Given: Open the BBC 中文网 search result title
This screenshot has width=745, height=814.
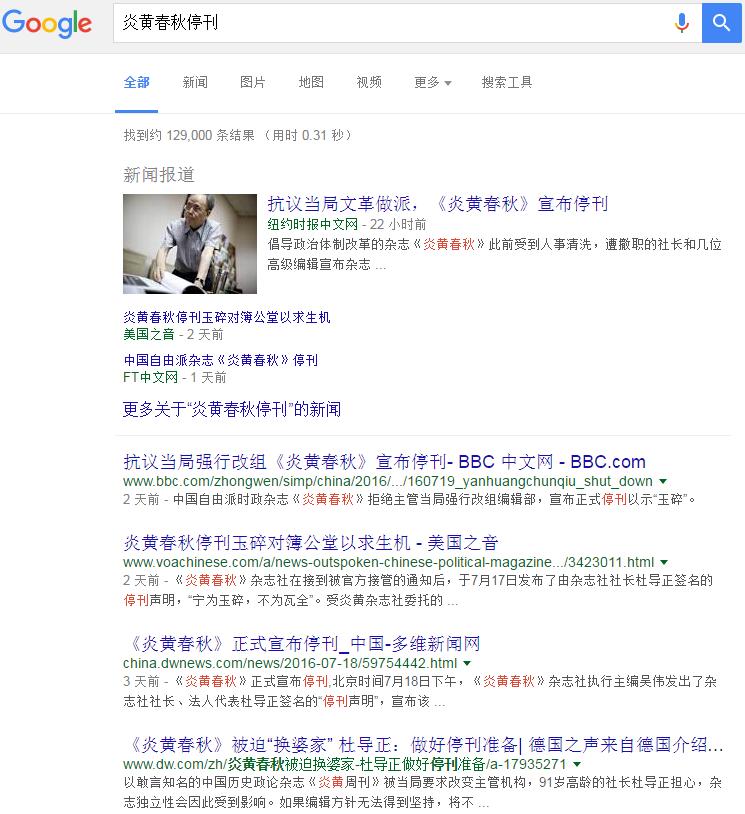Looking at the screenshot, I should point(384,462).
